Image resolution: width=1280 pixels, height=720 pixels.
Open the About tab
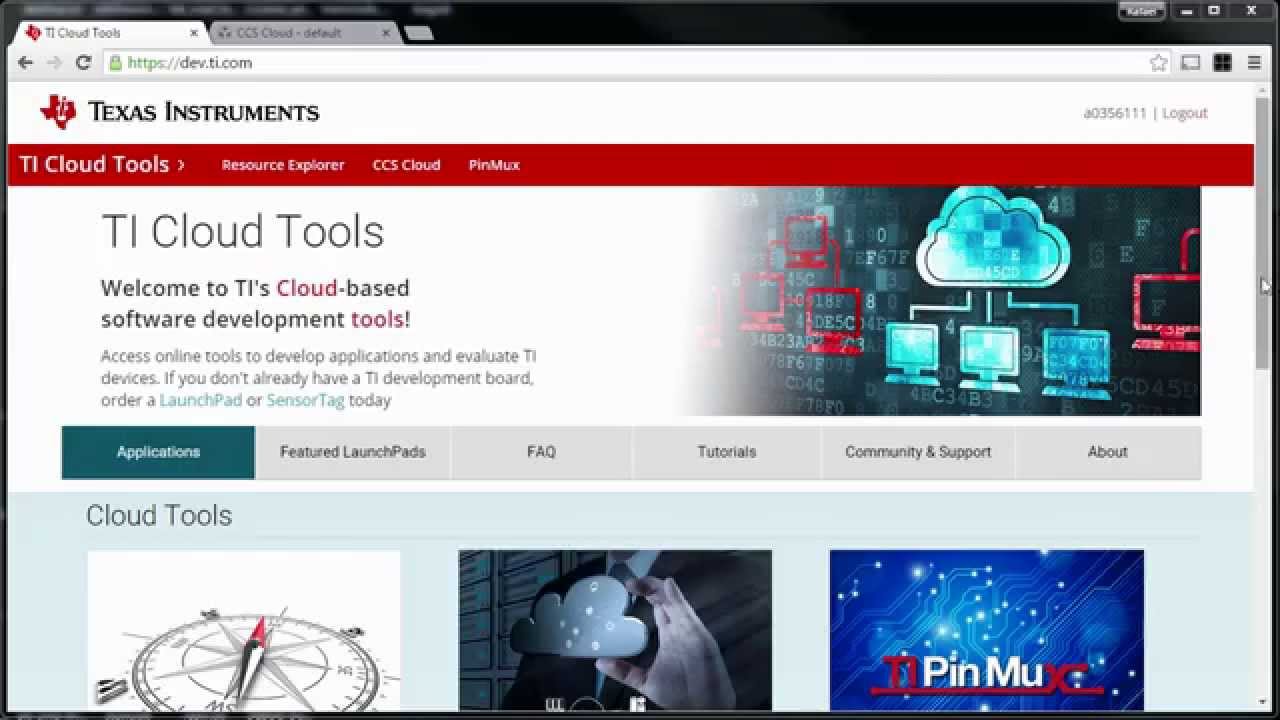pyautogui.click(x=1108, y=452)
